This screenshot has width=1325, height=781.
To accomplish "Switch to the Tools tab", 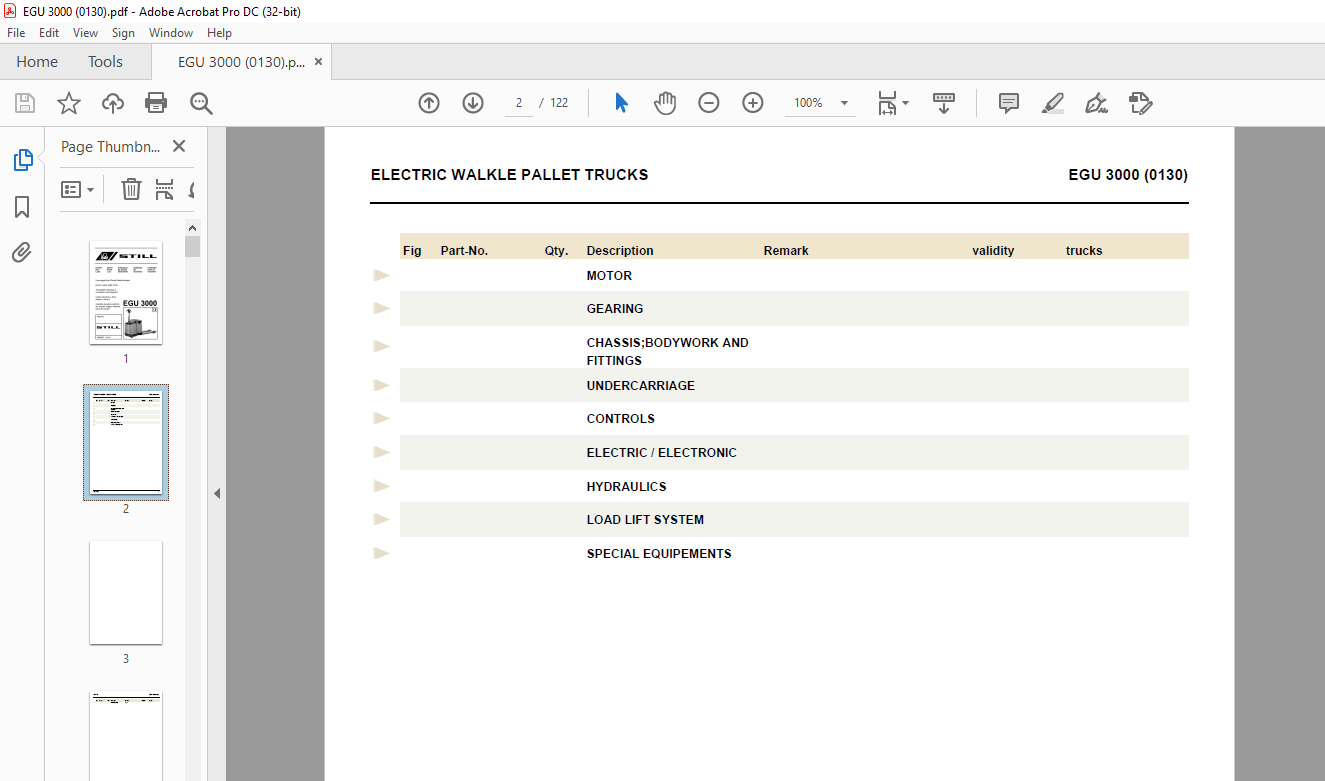I will point(105,62).
